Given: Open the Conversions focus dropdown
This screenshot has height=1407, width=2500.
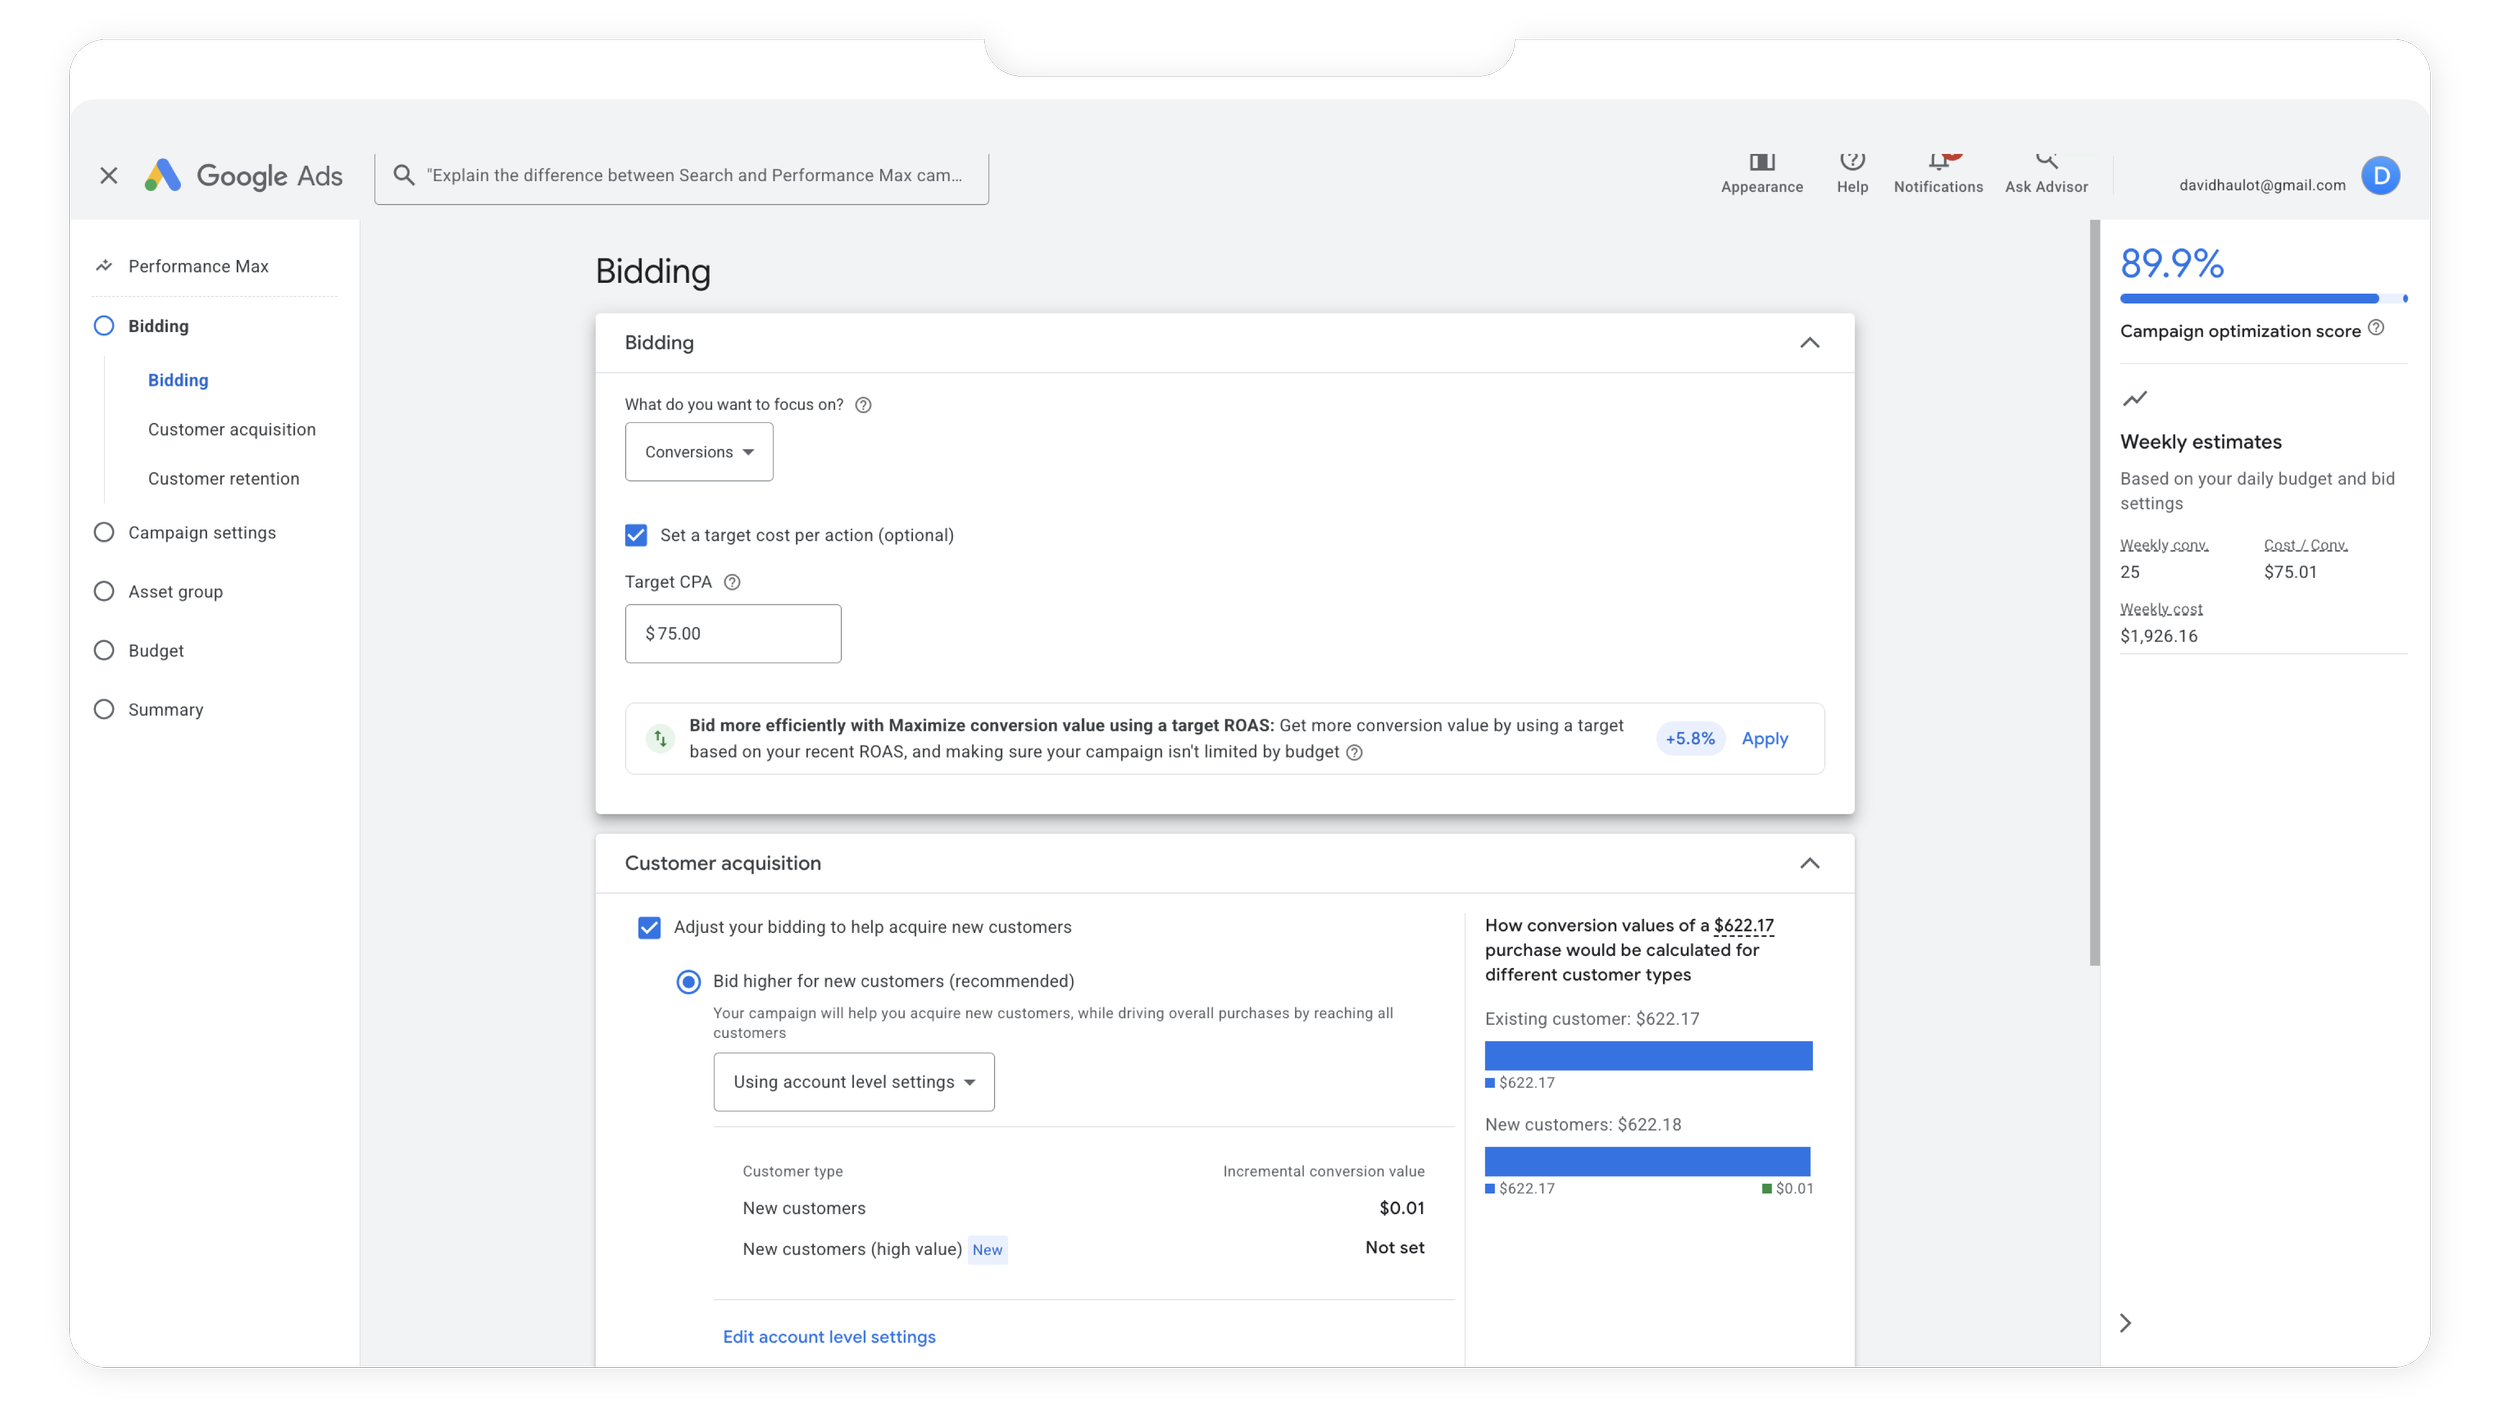Looking at the screenshot, I should pyautogui.click(x=699, y=452).
